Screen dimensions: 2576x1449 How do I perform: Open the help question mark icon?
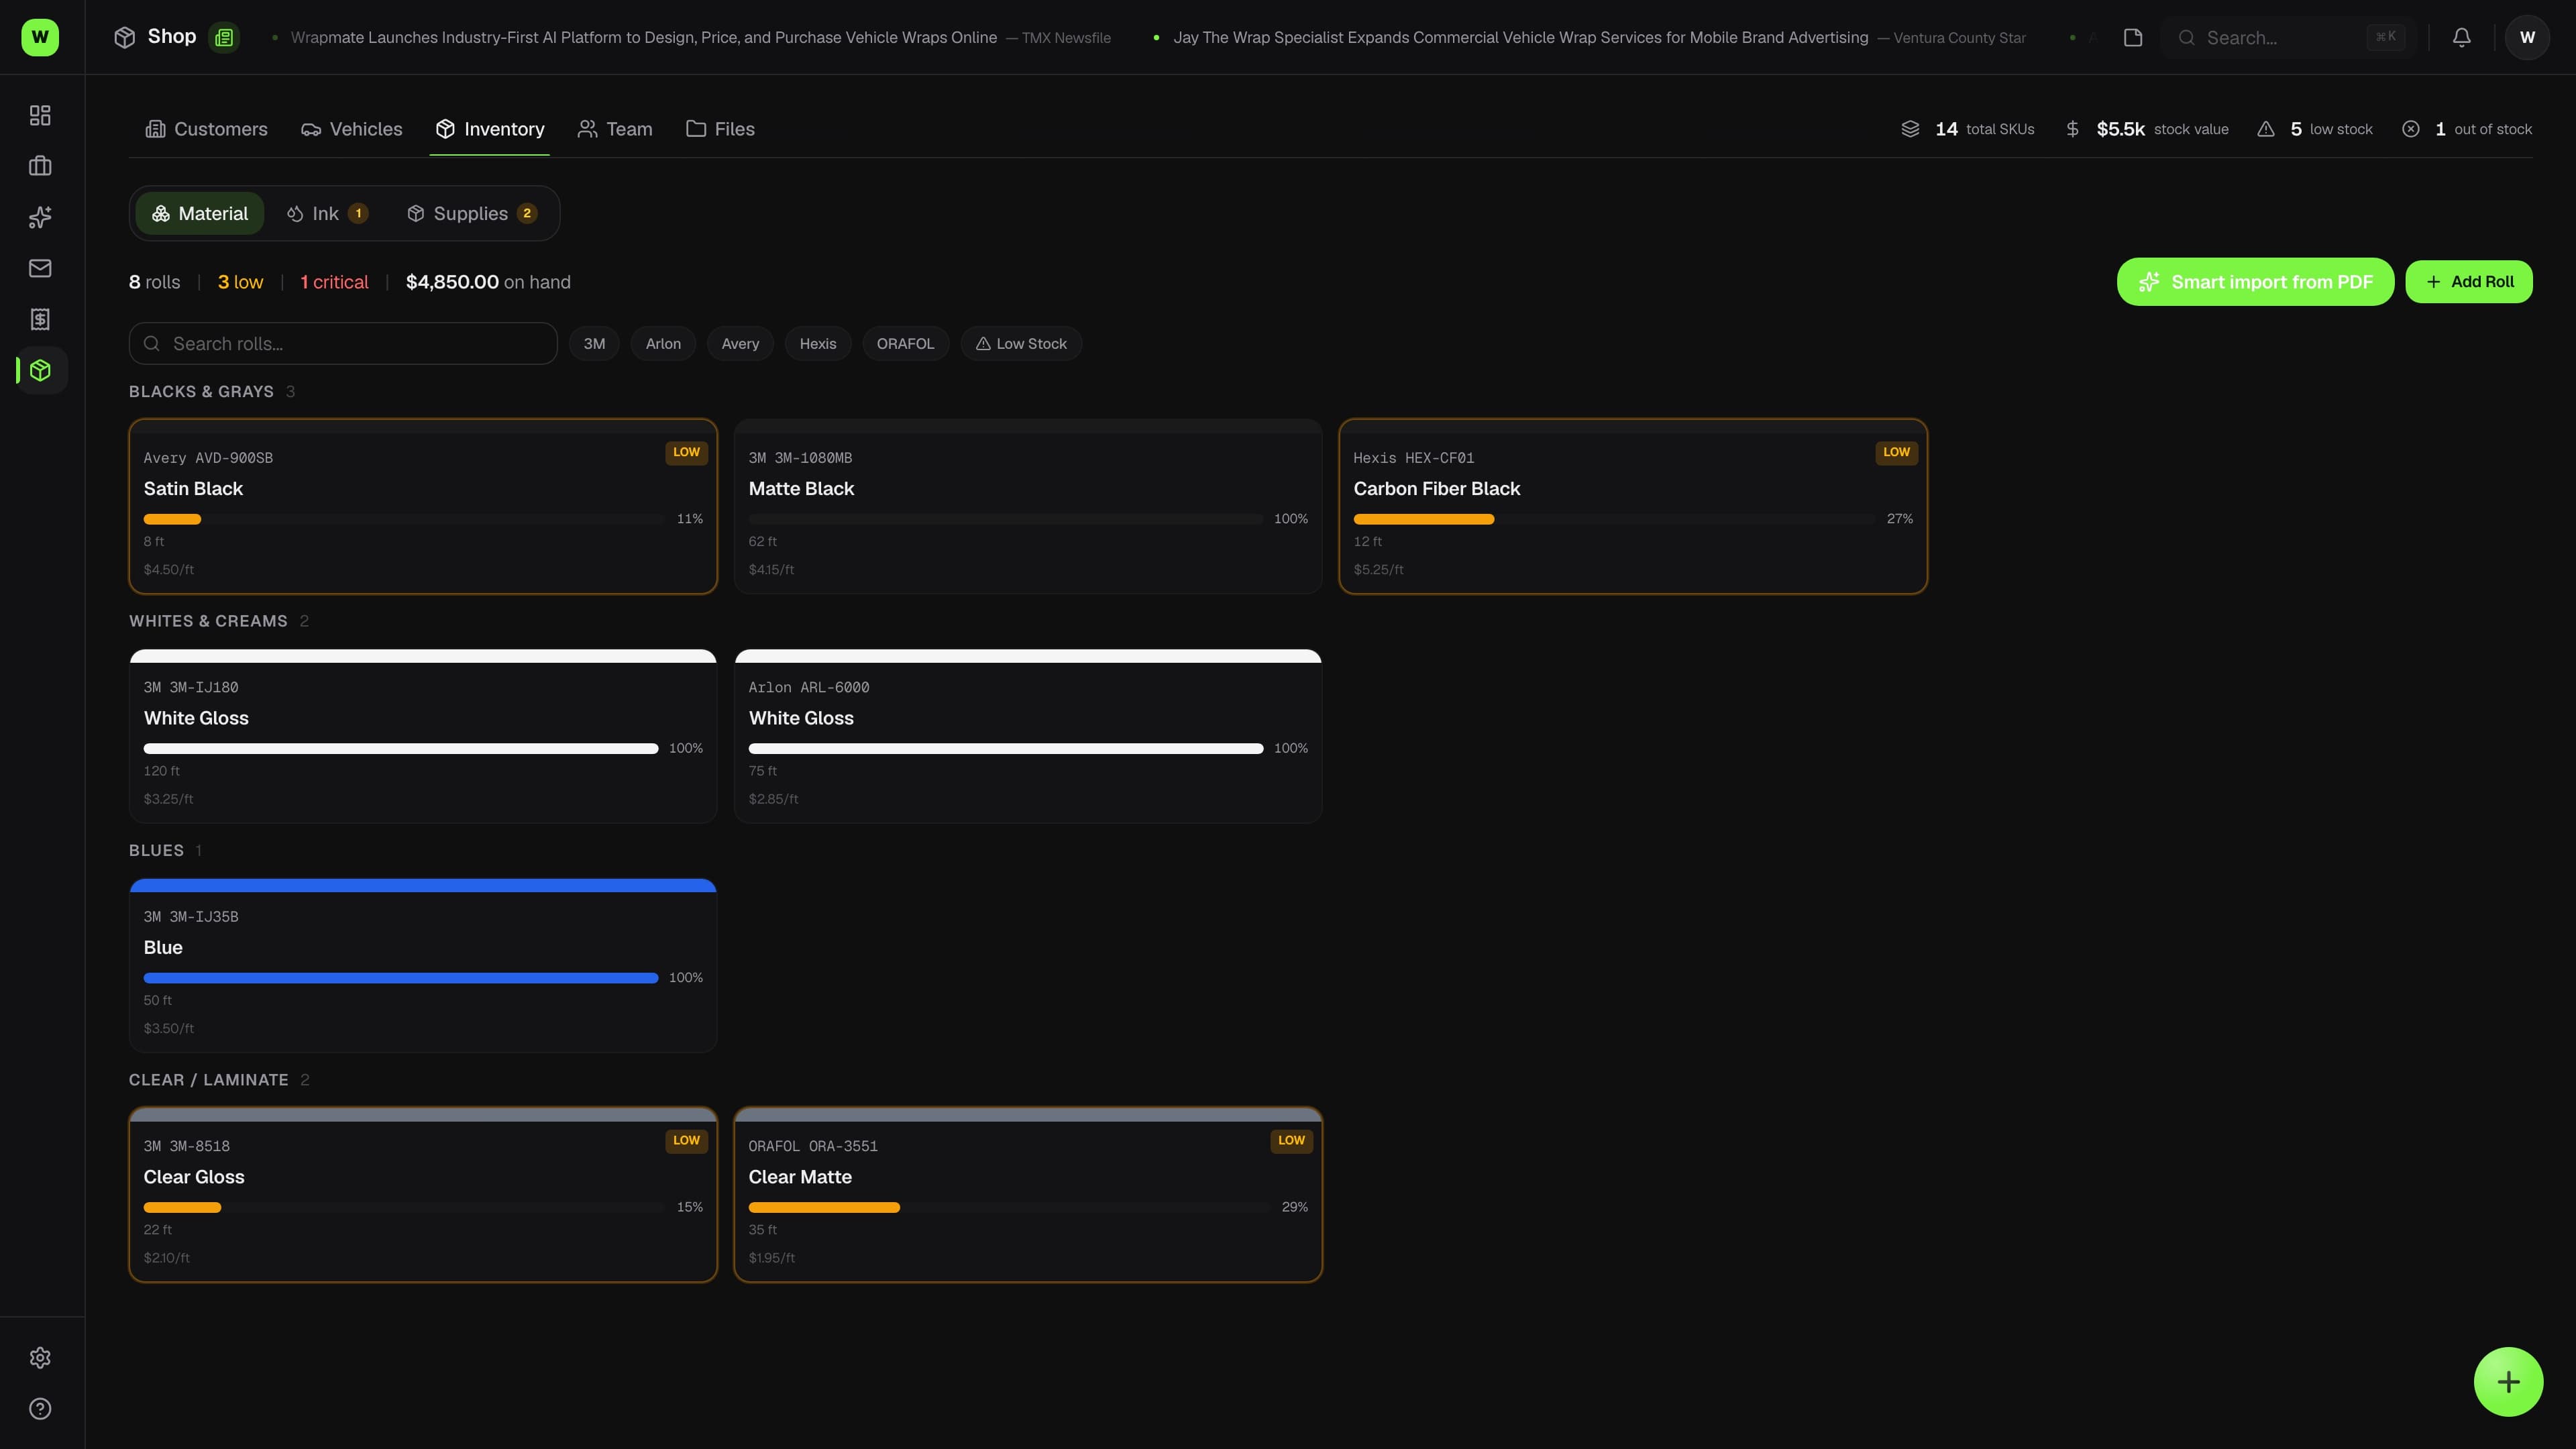pyautogui.click(x=40, y=1409)
